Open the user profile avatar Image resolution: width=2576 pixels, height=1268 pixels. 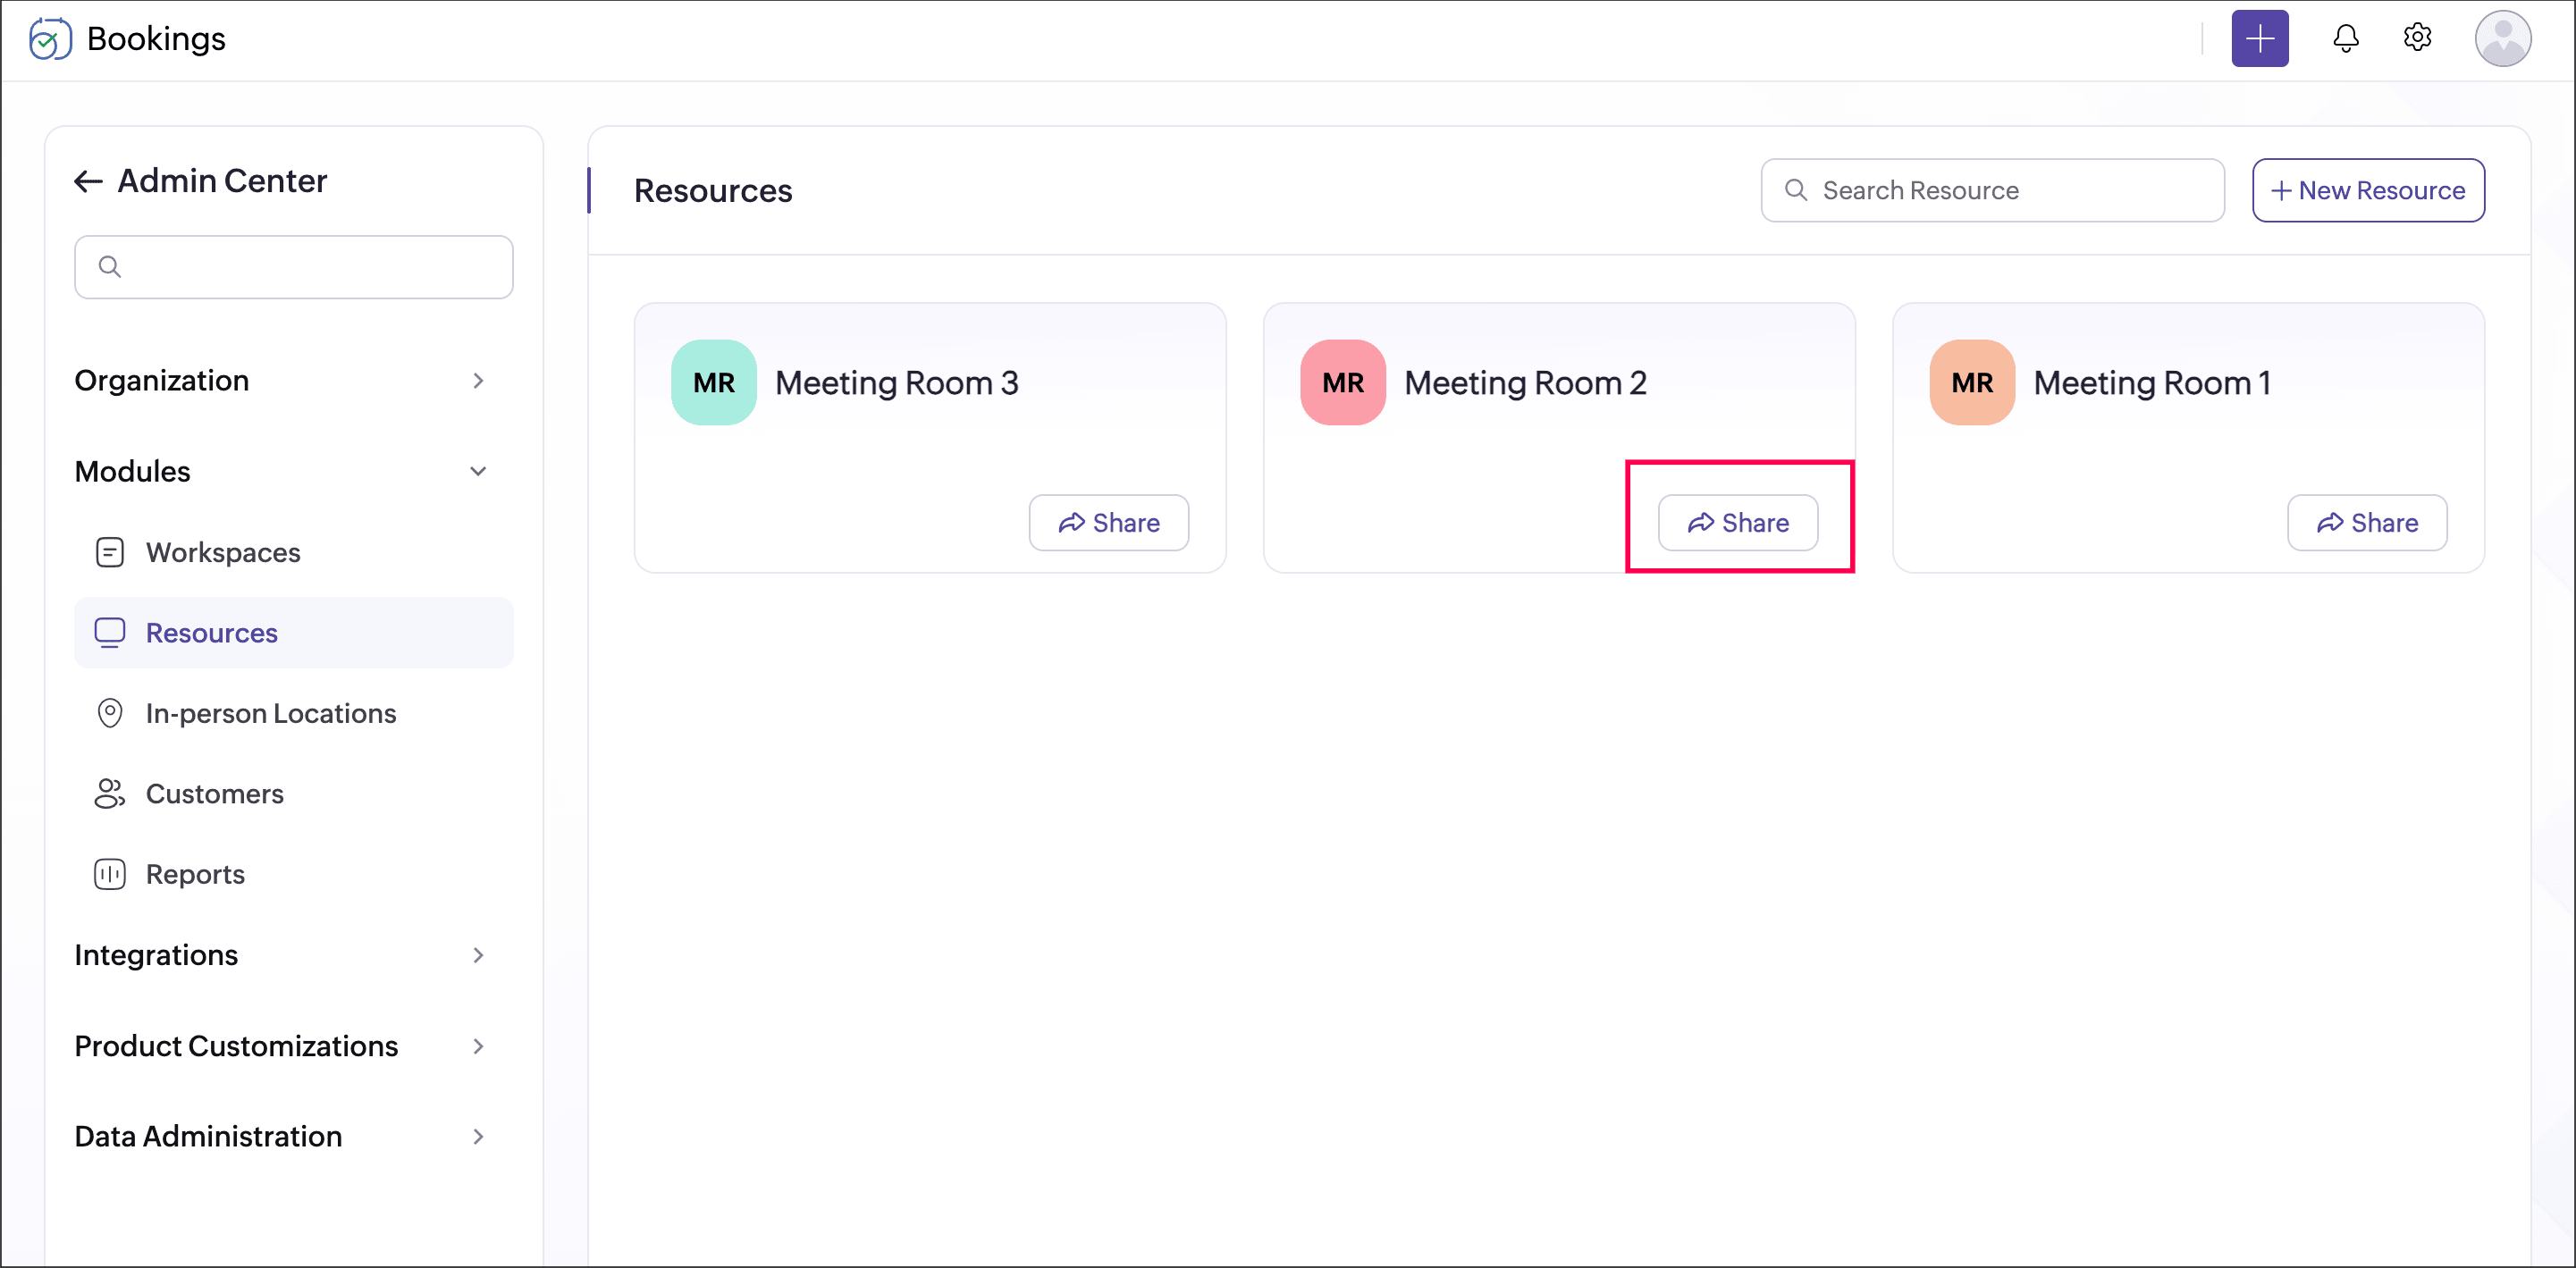pos(2502,39)
